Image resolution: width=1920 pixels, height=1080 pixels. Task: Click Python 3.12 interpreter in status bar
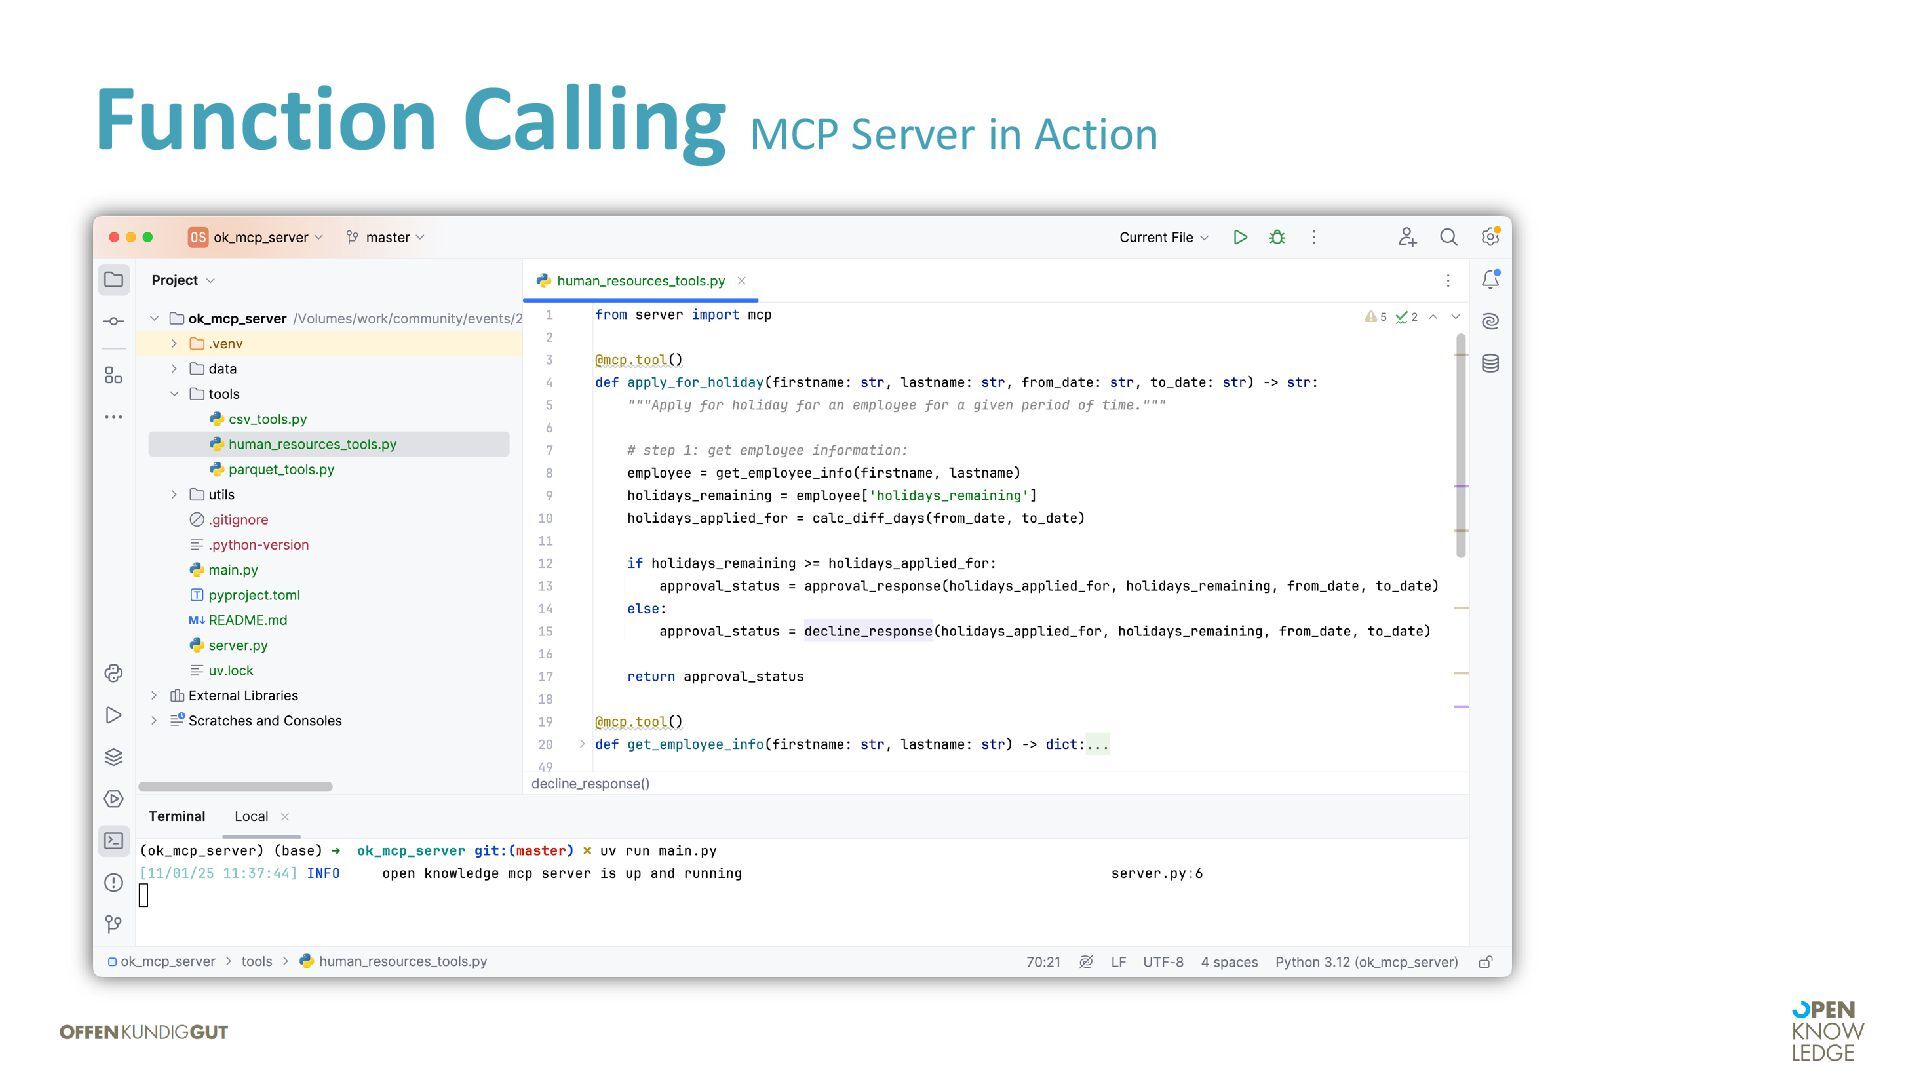pos(1366,962)
